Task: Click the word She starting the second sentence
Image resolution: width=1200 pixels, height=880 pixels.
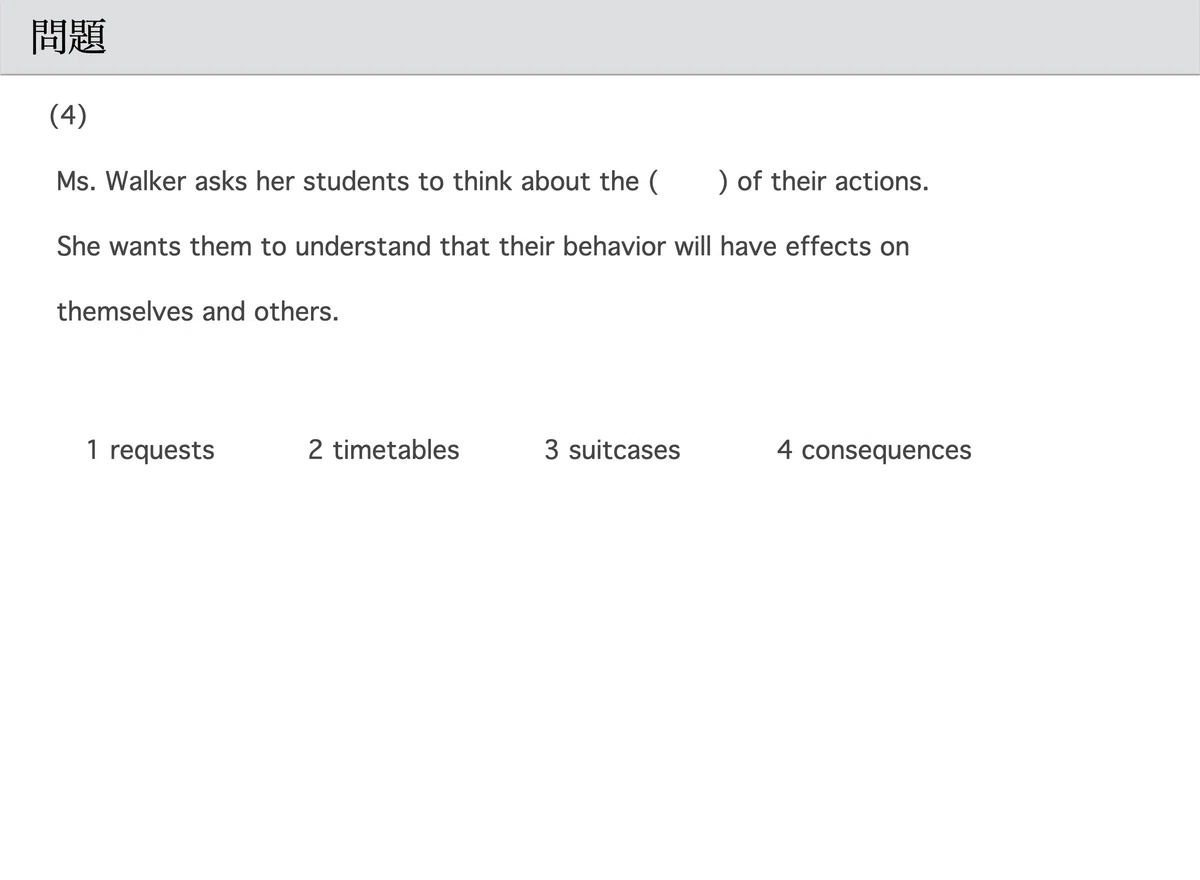Action: point(78,246)
